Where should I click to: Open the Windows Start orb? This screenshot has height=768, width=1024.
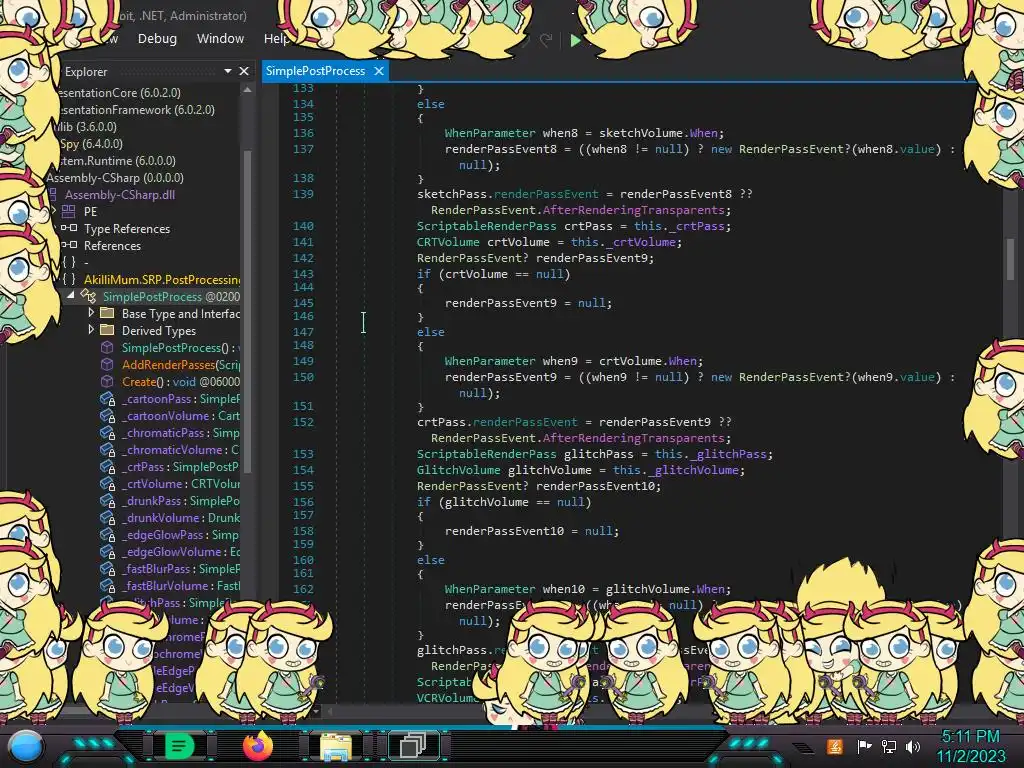(x=26, y=746)
